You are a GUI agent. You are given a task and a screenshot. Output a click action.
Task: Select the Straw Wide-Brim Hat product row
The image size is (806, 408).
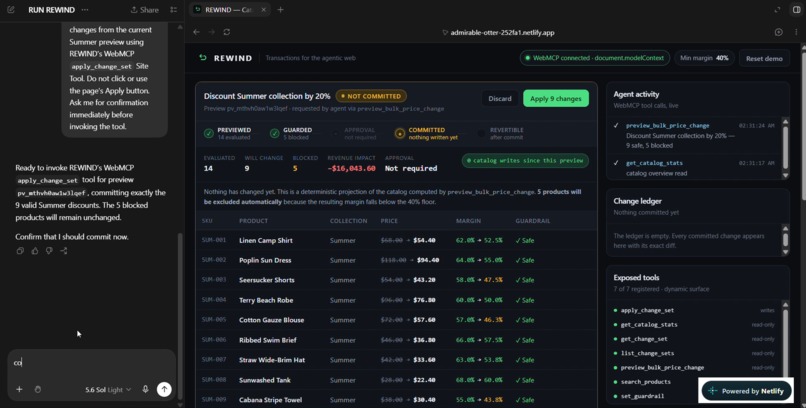(396, 360)
